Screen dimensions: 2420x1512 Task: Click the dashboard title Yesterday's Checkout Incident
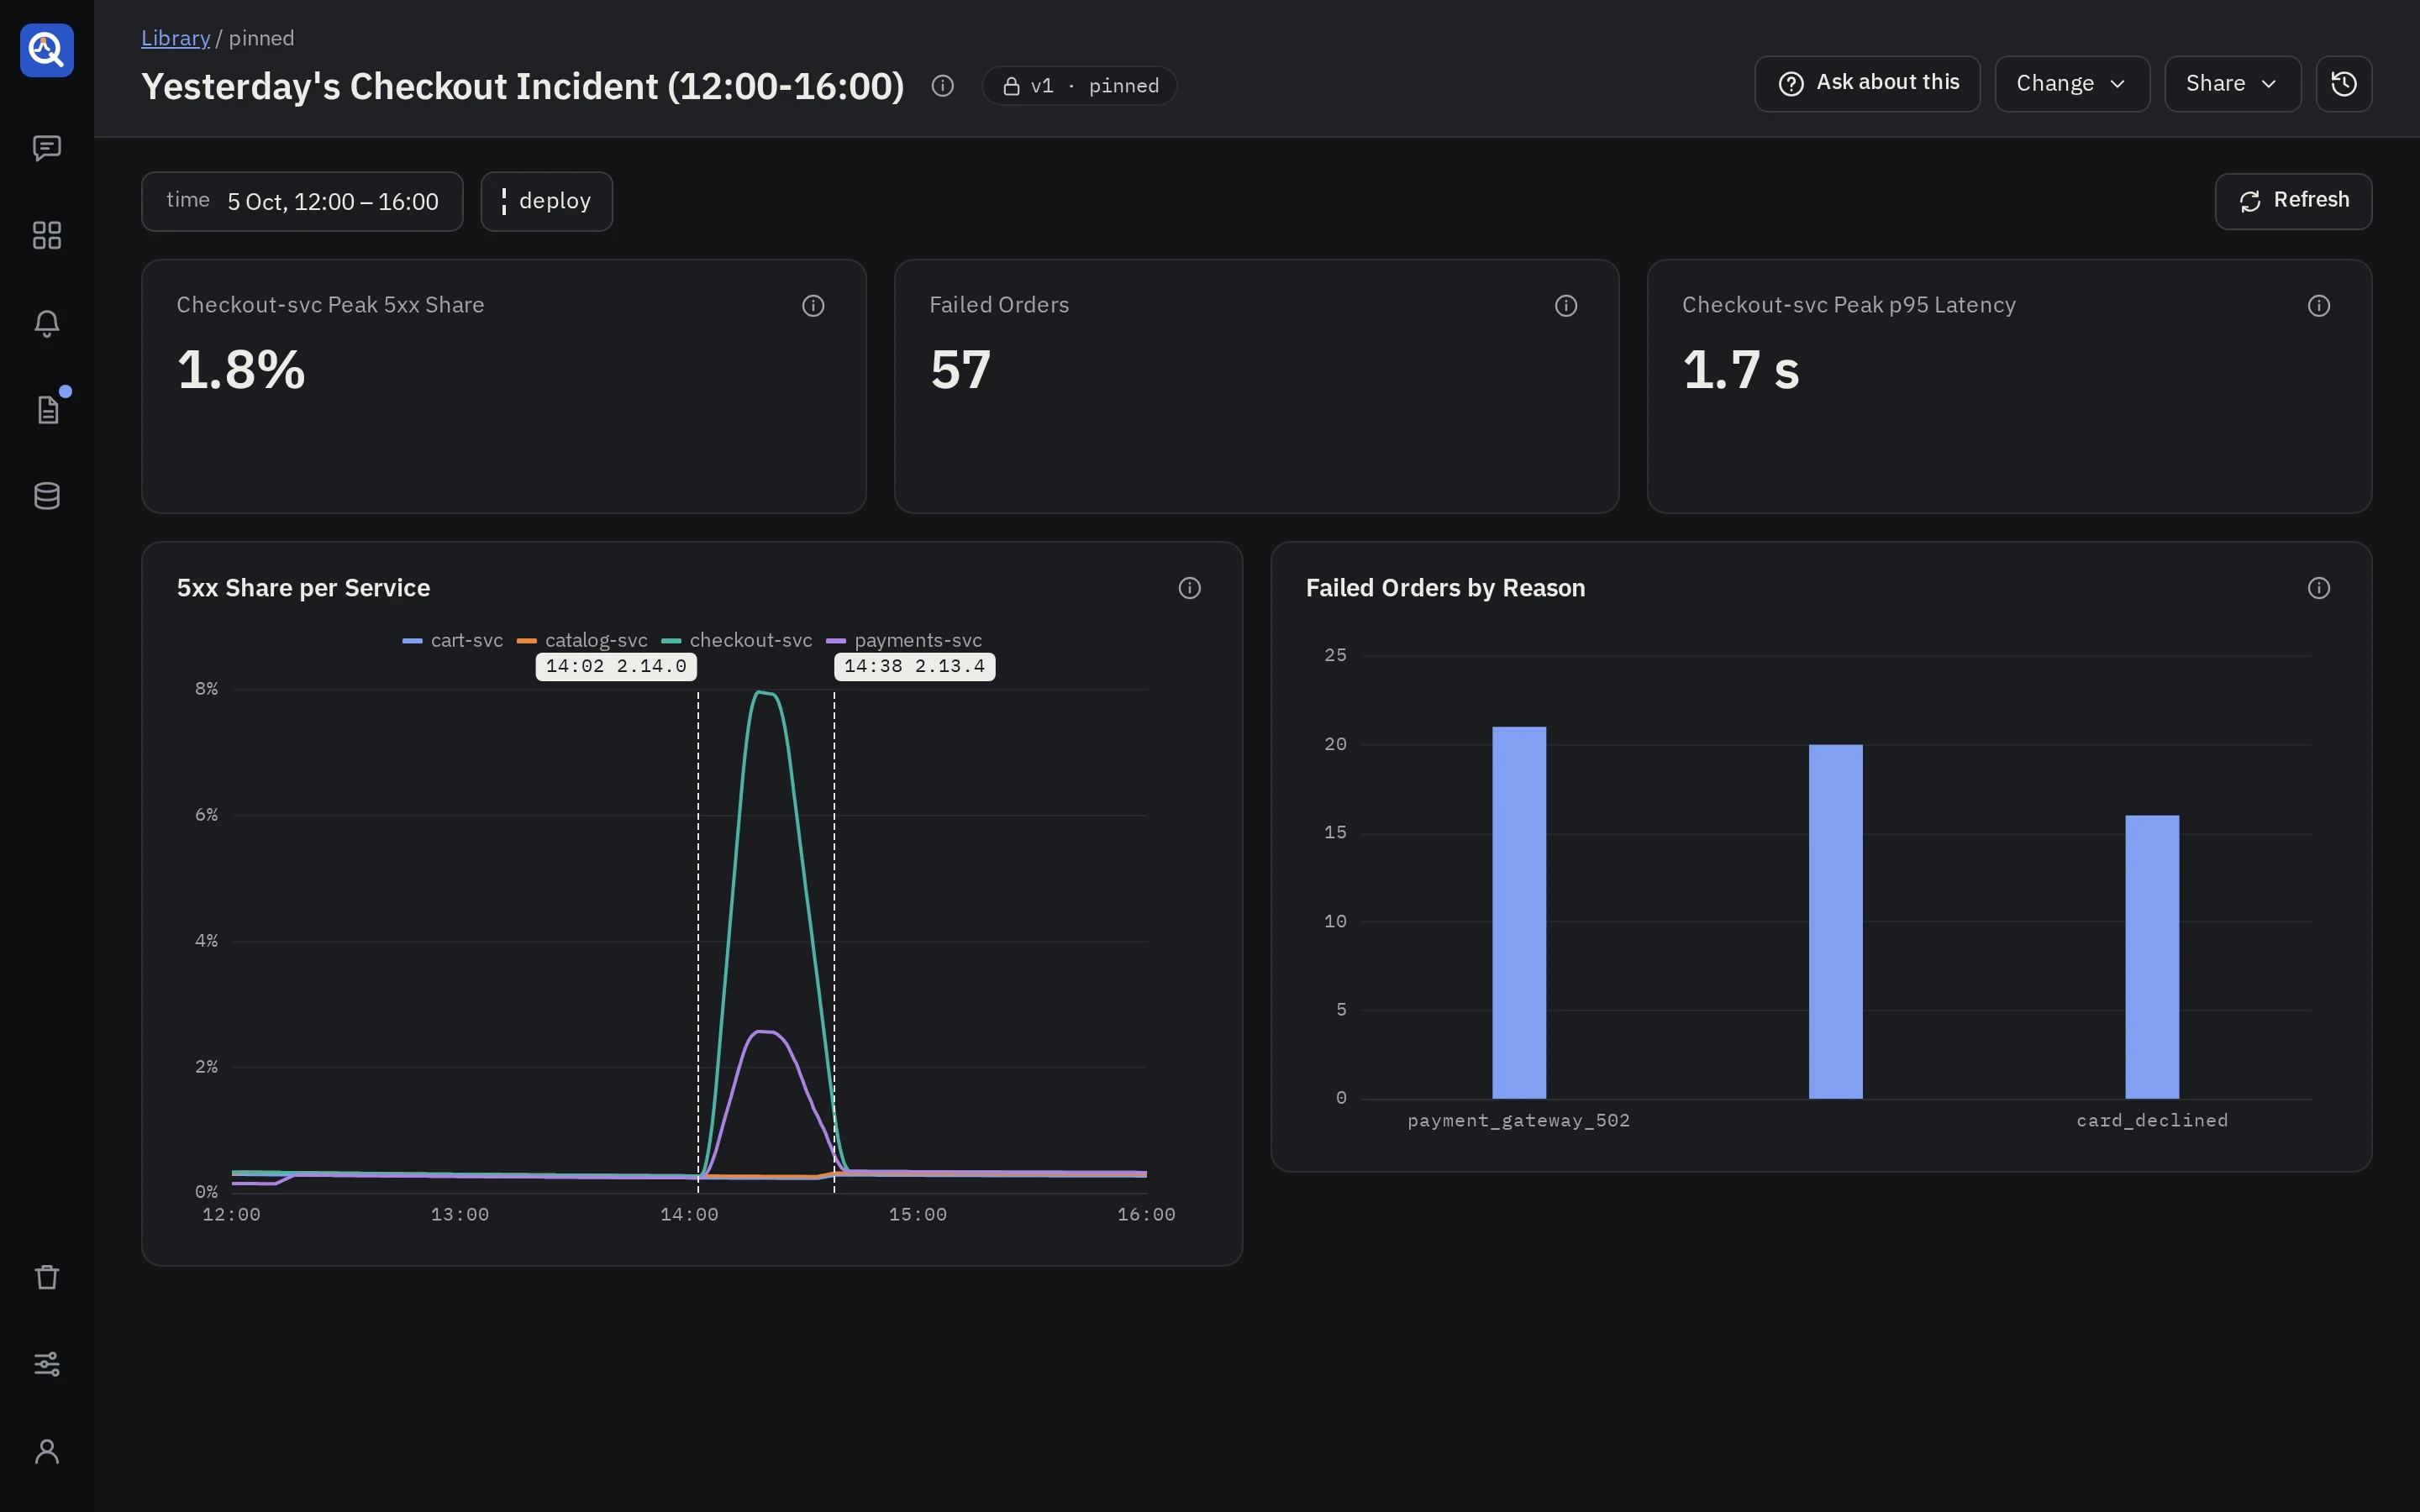click(x=523, y=87)
